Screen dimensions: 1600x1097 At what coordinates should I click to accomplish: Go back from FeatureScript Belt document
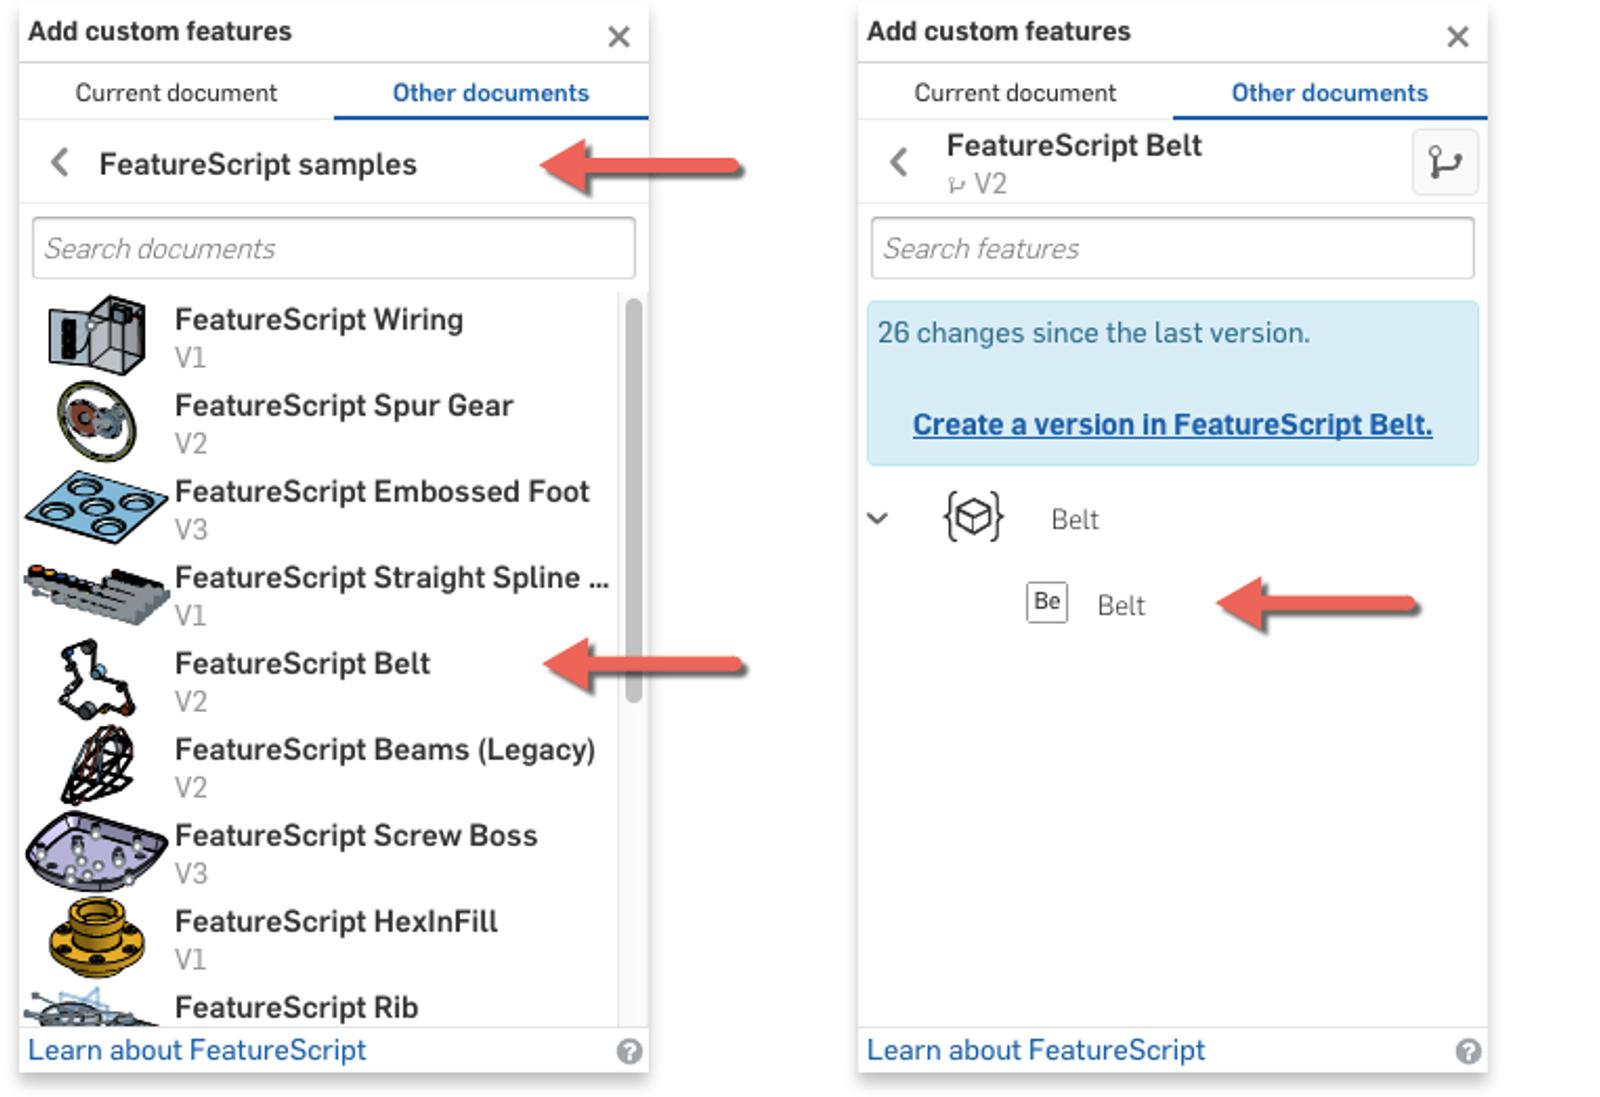[899, 162]
